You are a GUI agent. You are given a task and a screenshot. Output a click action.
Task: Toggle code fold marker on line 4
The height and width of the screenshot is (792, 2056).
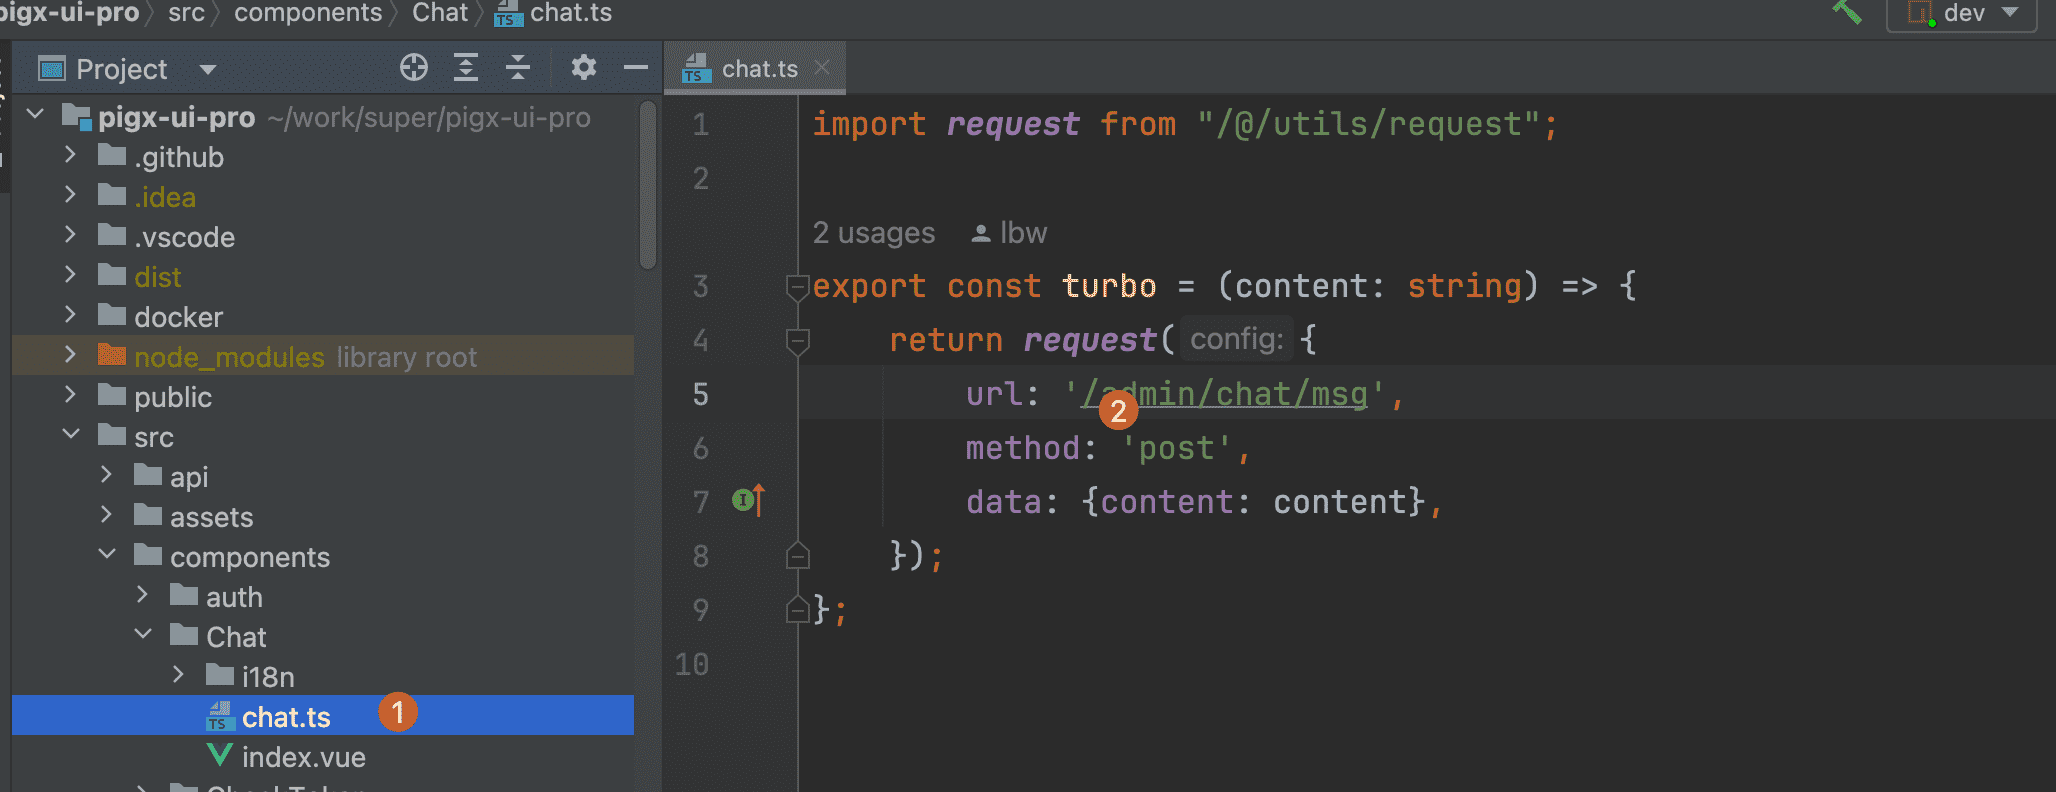(797, 342)
